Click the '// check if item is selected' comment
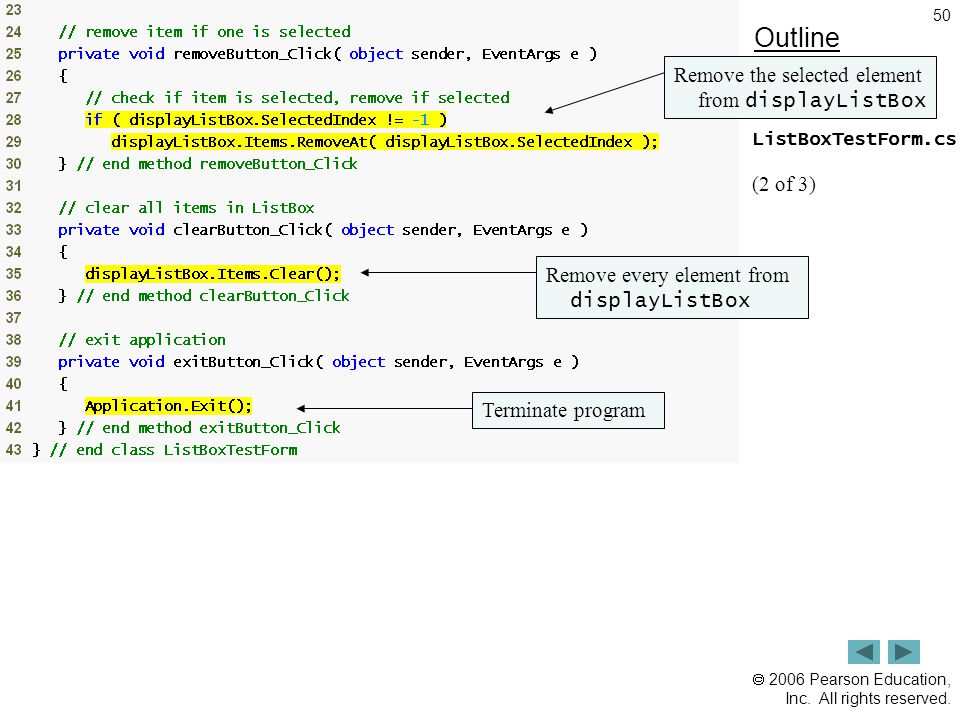This screenshot has width=960, height=720. pos(298,98)
